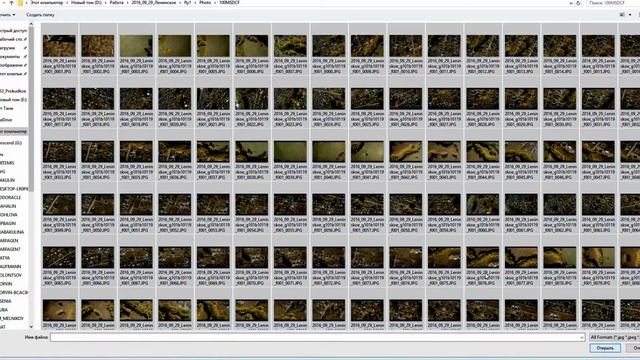Expand the view options dropdown arrow
The height and width of the screenshot is (360, 640).
coord(630,15)
